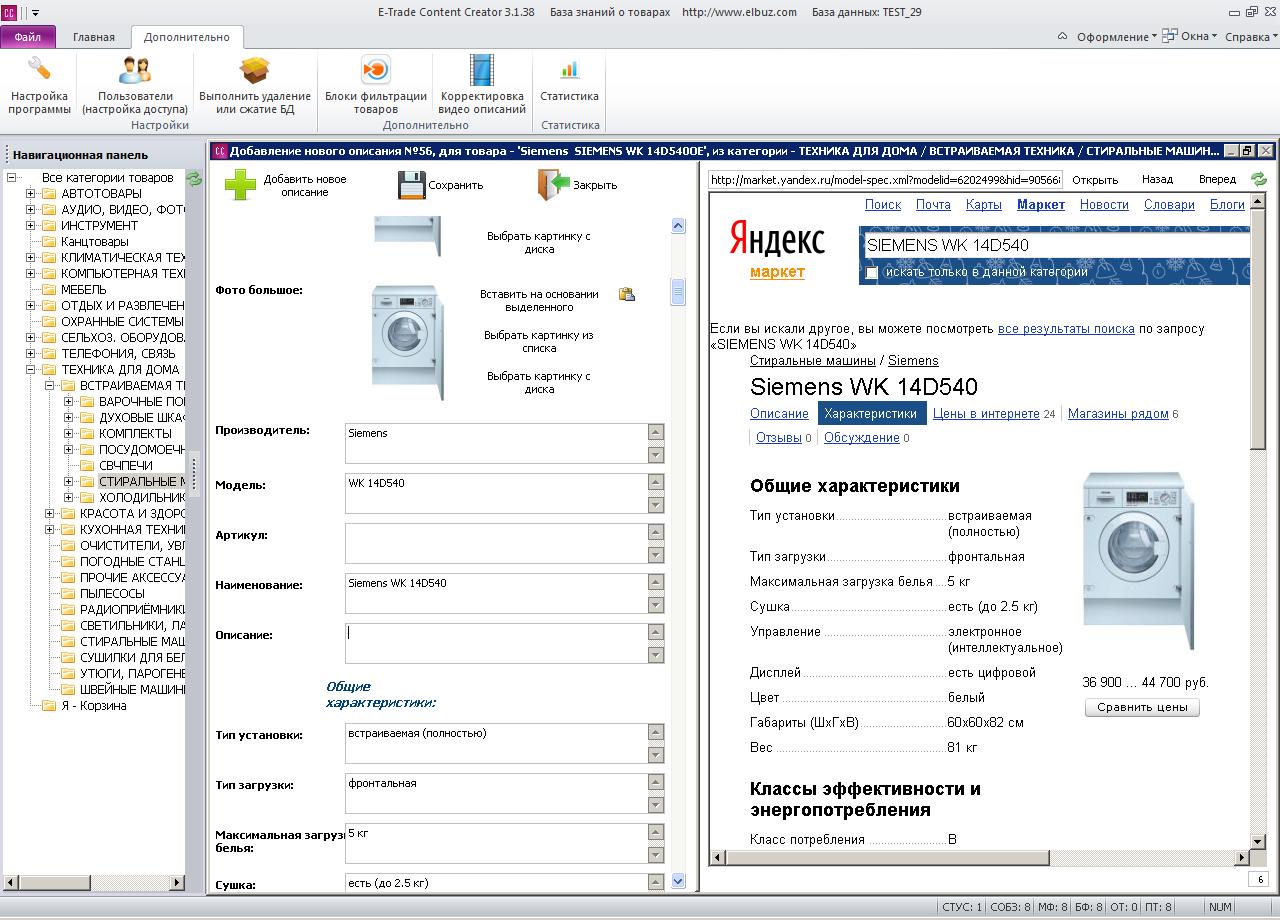Open Маркет link in Yandex top navigation
The height and width of the screenshot is (920, 1280).
pos(1041,204)
